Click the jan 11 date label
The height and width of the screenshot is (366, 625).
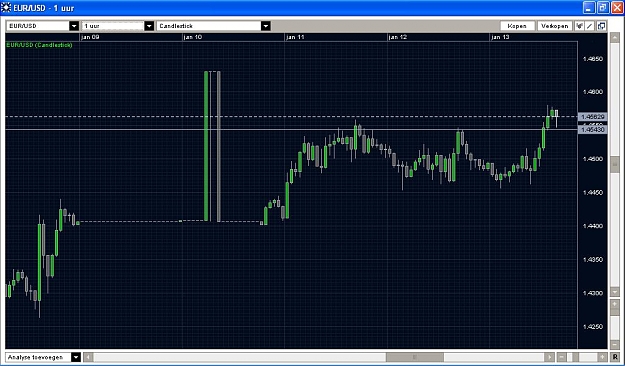295,37
